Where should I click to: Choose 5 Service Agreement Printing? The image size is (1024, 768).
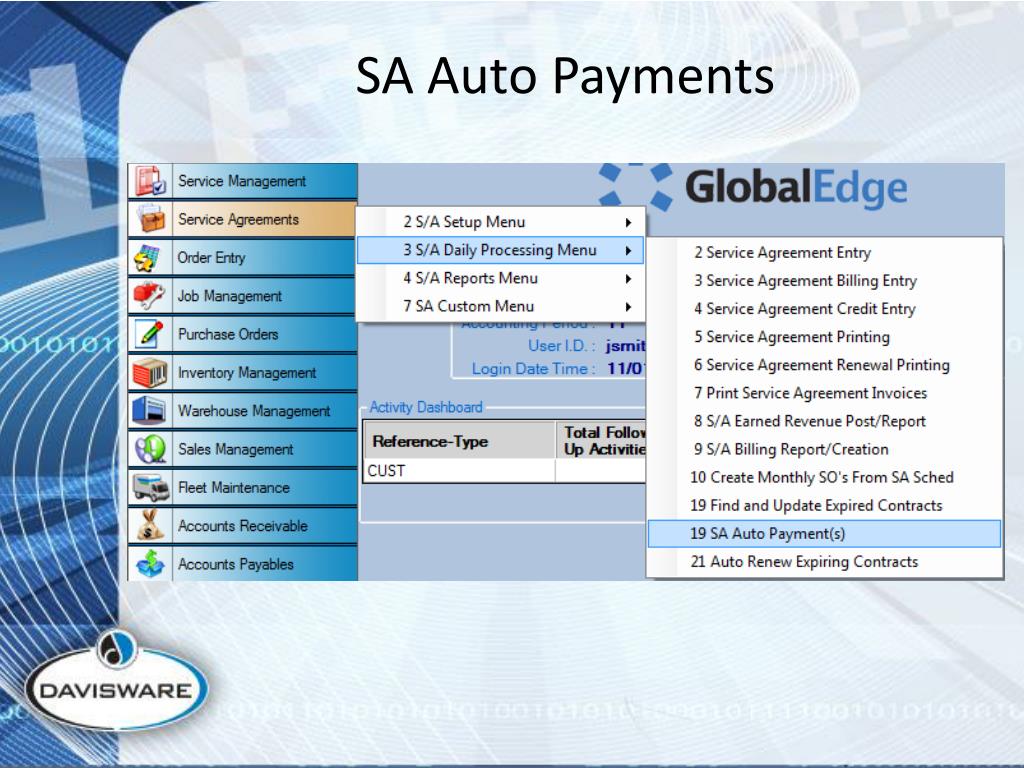pos(824,337)
